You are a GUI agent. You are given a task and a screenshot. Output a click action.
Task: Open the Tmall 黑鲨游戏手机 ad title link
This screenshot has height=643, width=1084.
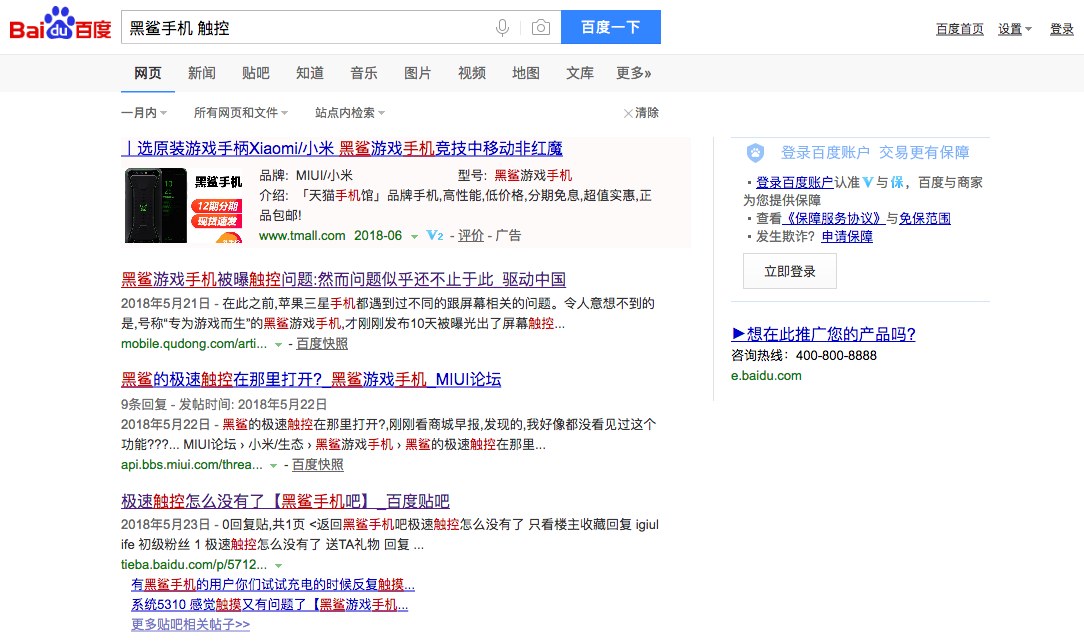click(342, 149)
